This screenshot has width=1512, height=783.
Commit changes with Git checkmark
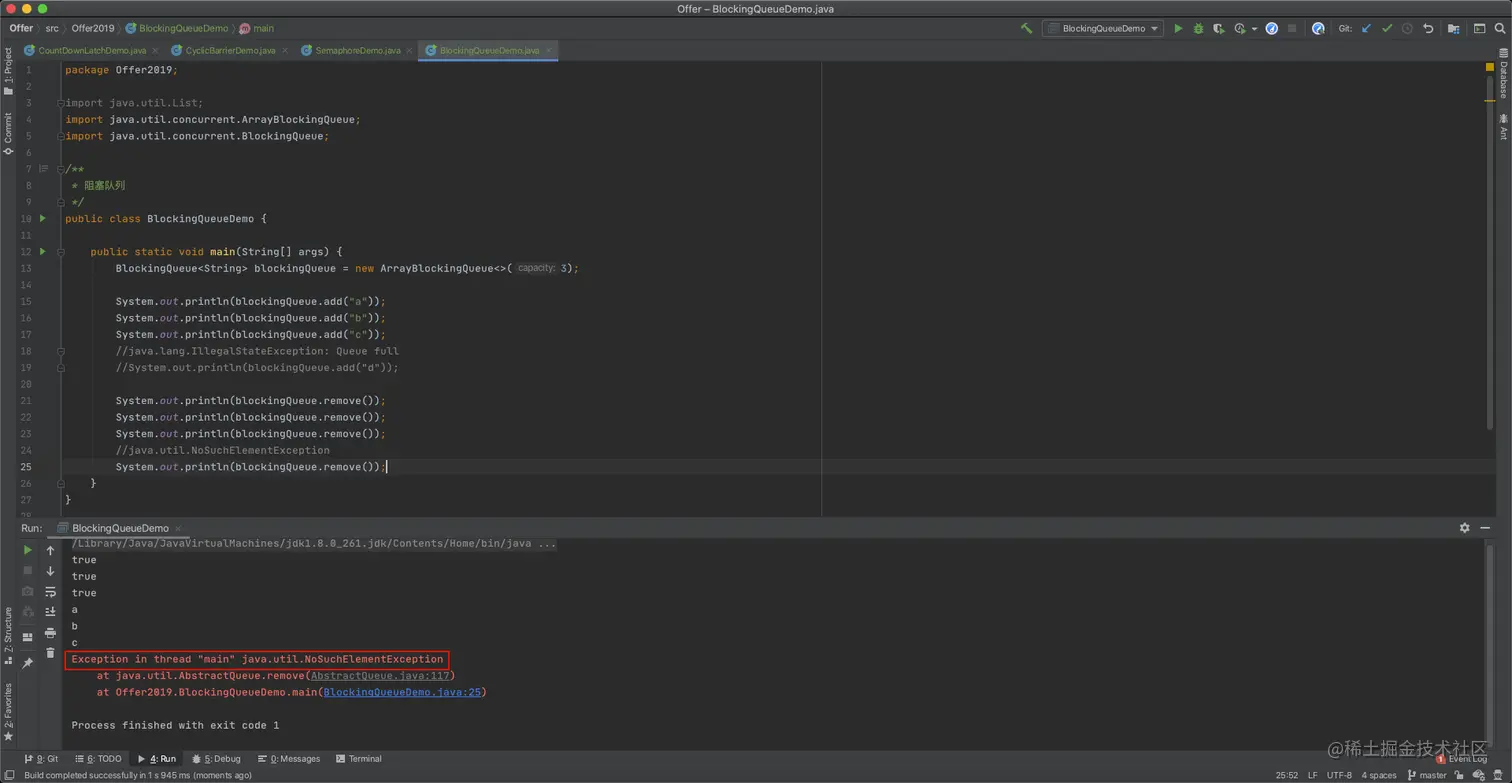(x=1387, y=29)
